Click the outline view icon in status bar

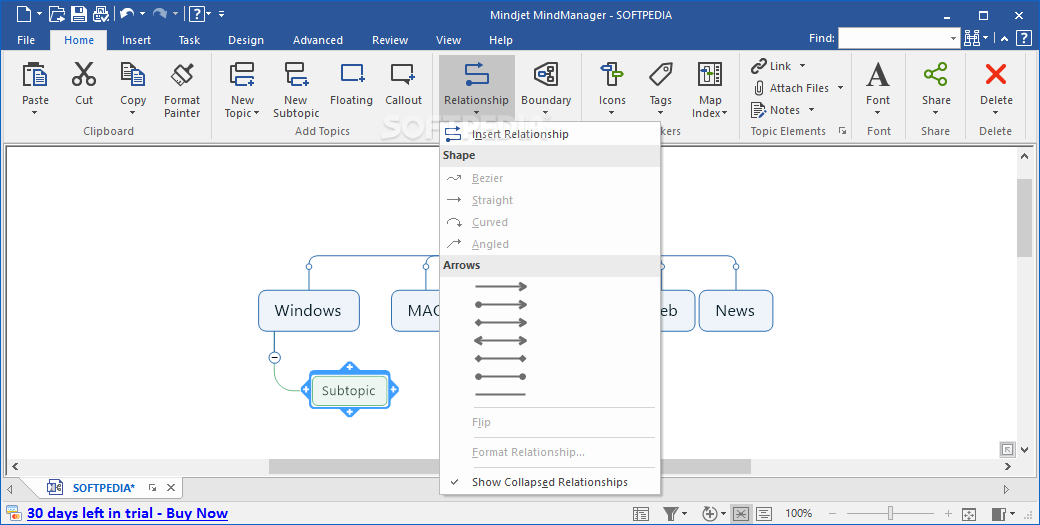point(641,514)
